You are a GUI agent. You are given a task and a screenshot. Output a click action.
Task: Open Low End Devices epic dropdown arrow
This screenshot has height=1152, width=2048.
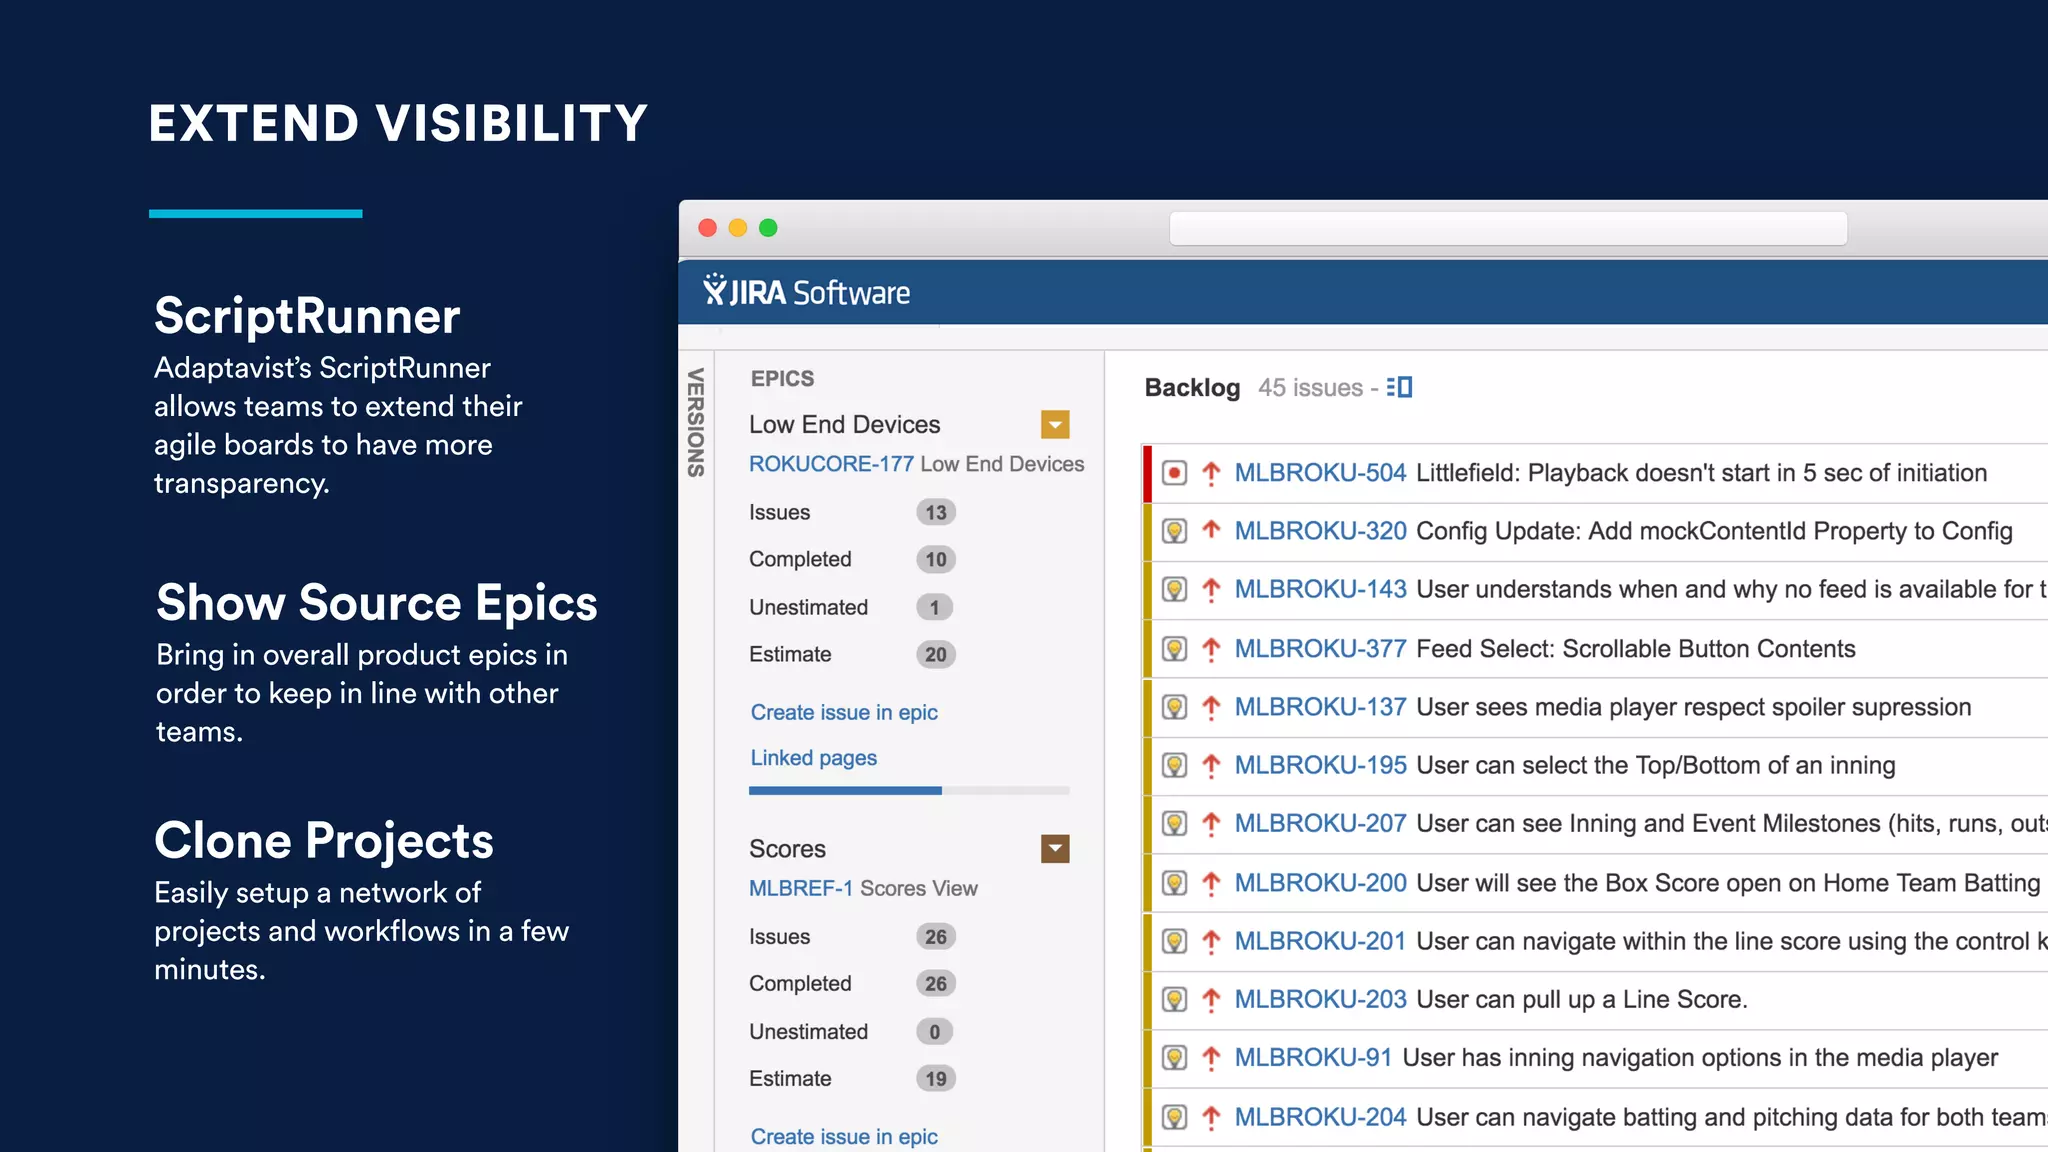pyautogui.click(x=1055, y=425)
